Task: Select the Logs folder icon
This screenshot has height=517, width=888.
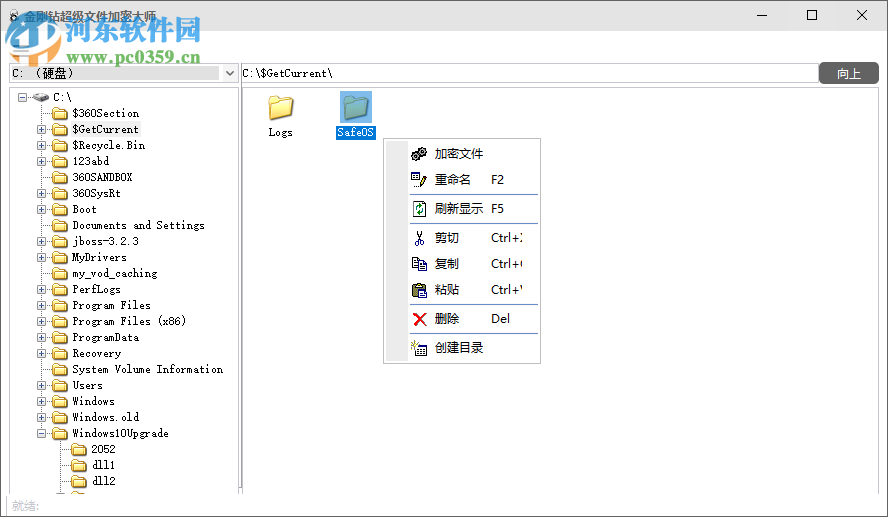Action: click(280, 108)
